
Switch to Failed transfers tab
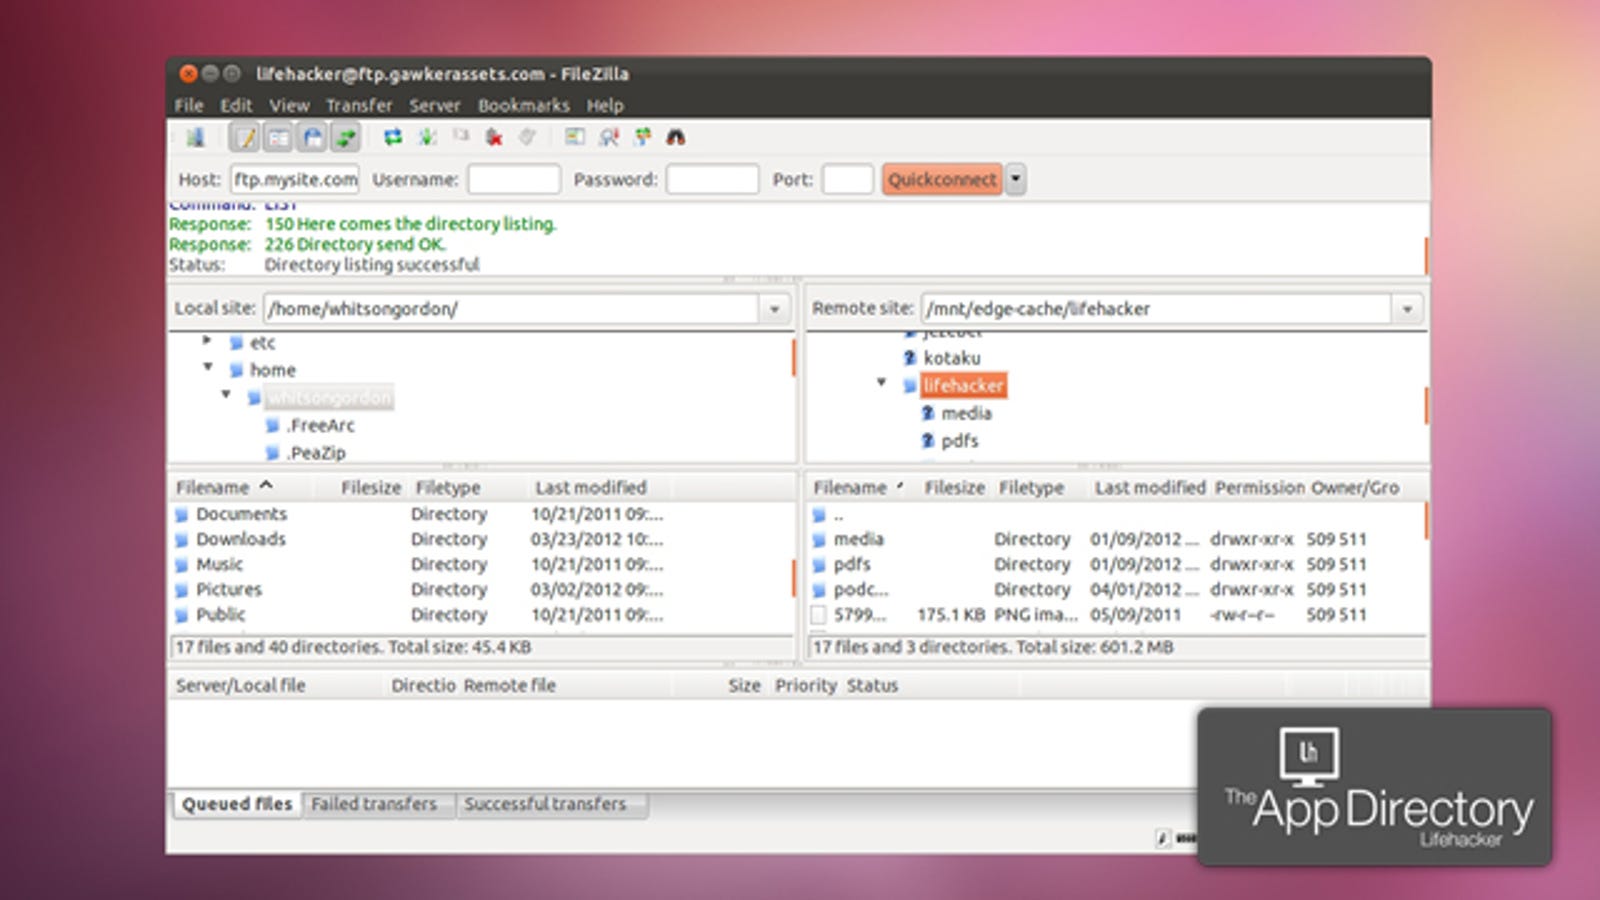pyautogui.click(x=374, y=804)
